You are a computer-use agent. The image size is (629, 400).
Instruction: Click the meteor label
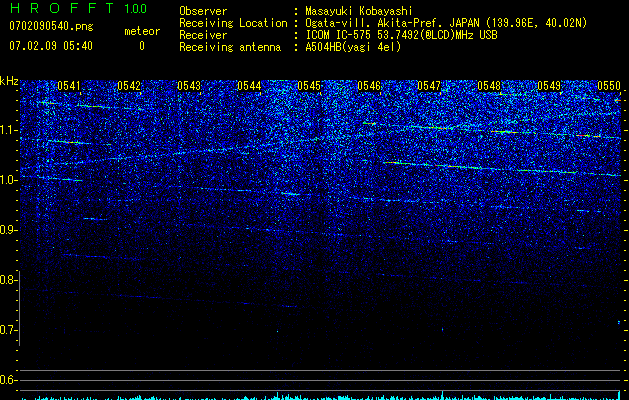[x=142, y=31]
